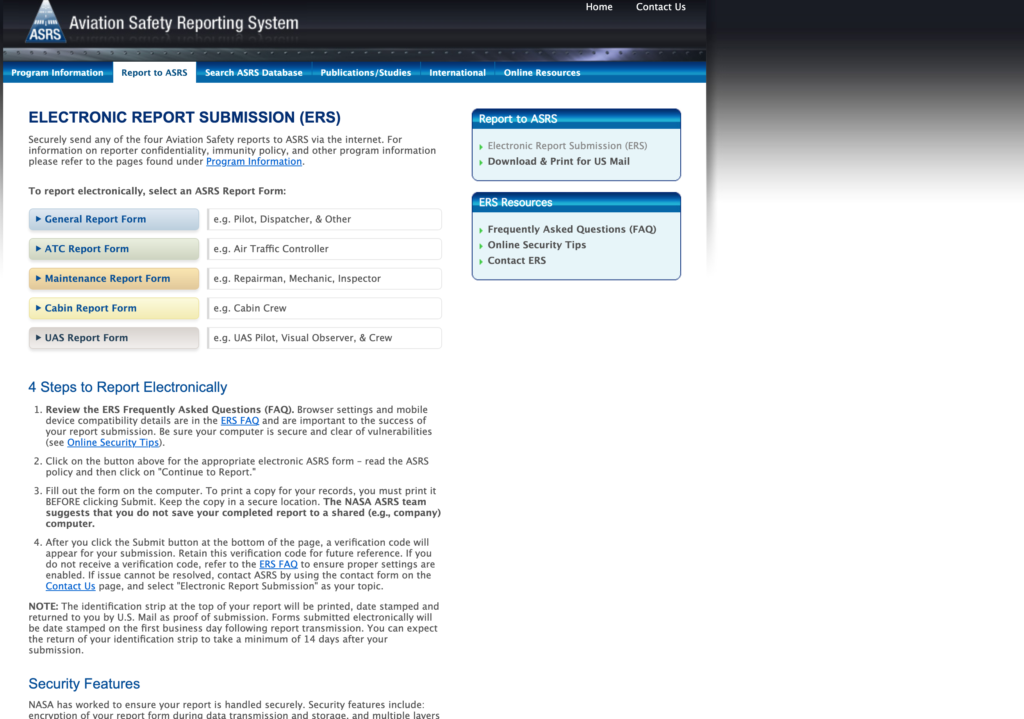Select the Program Information tab

(57, 72)
